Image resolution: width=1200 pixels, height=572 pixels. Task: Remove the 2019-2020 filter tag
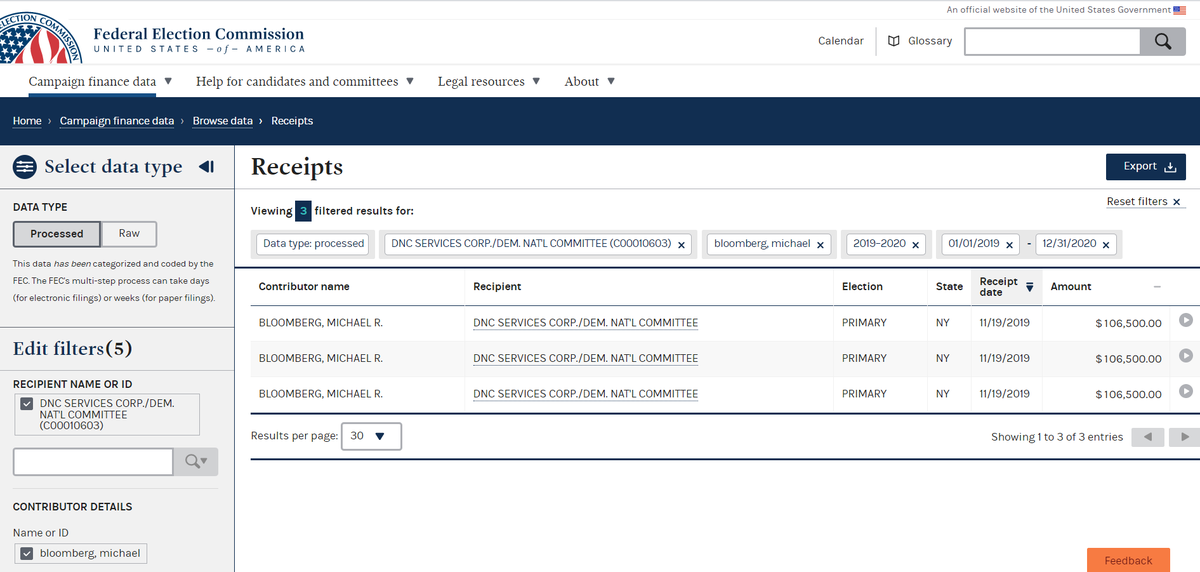916,245
